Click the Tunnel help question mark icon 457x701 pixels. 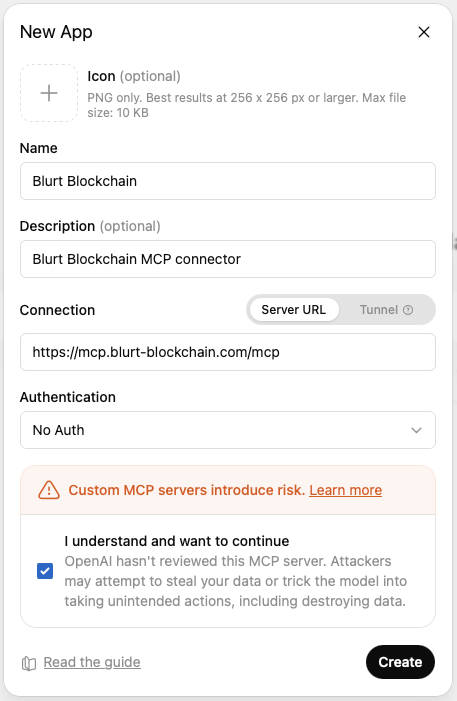tap(408, 310)
